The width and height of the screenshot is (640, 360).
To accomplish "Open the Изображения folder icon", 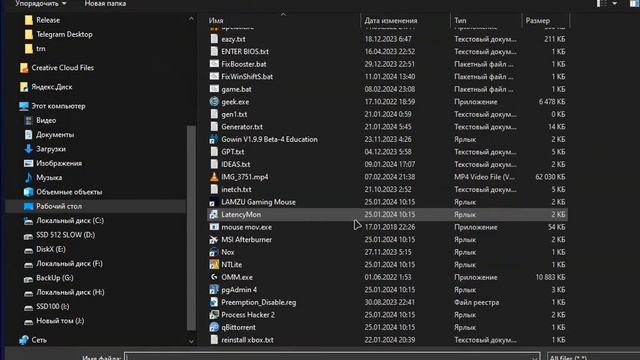I will point(29,163).
